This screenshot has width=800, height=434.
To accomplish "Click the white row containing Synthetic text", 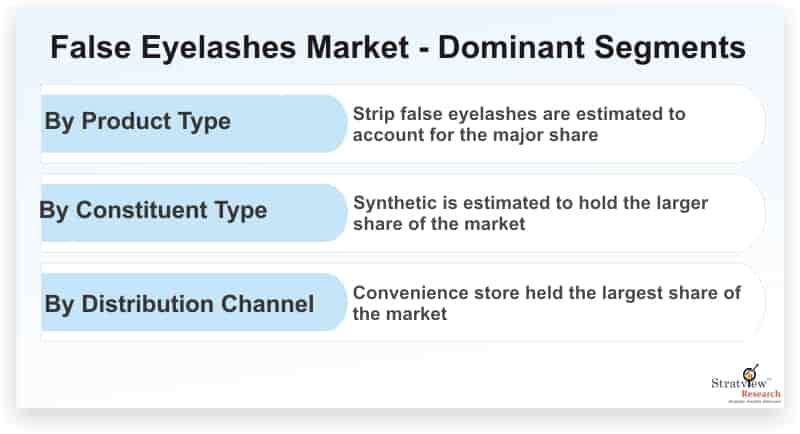I will [x=403, y=213].
